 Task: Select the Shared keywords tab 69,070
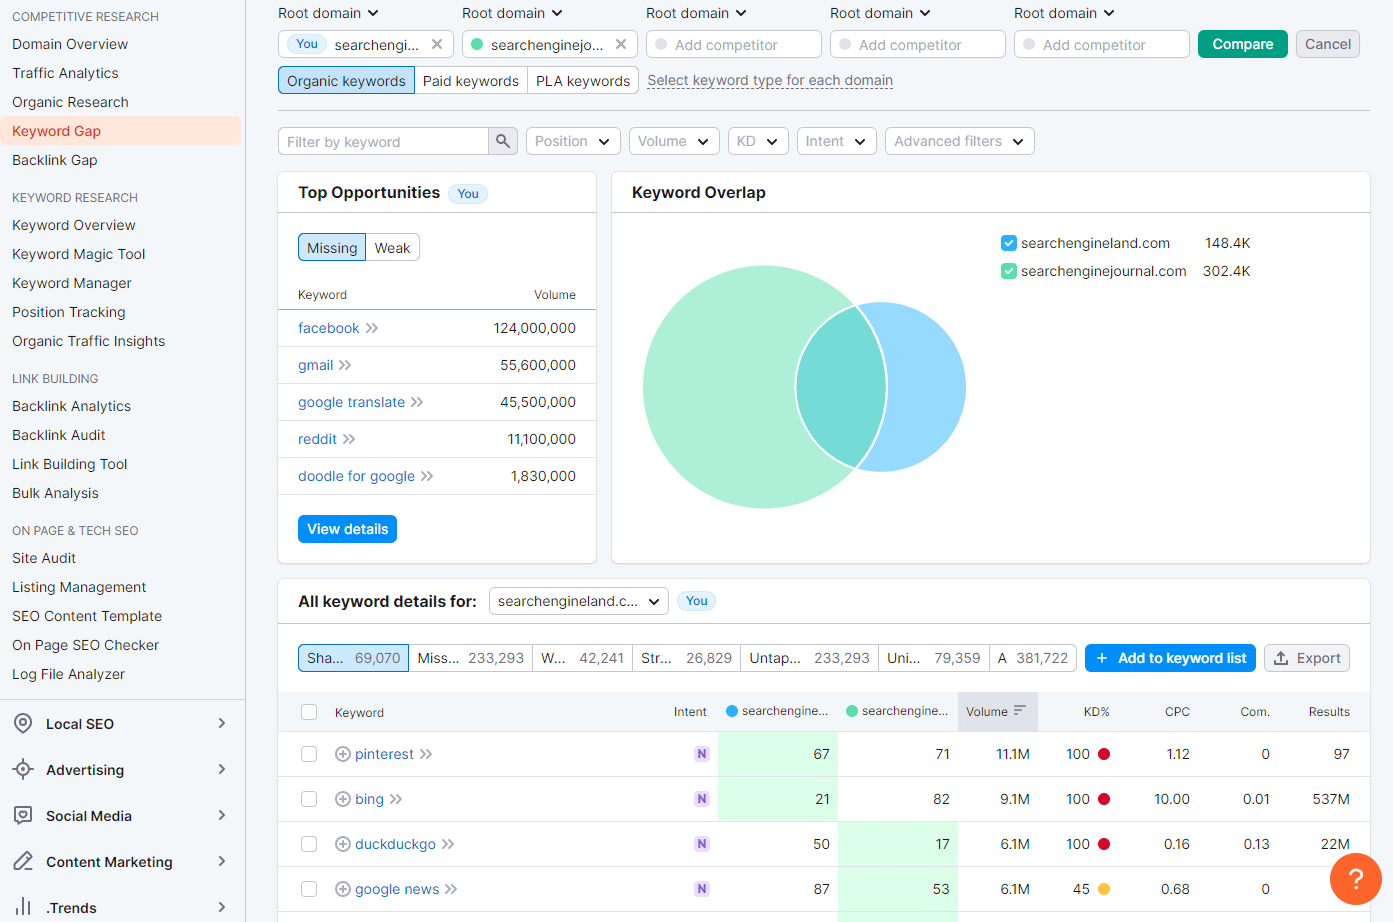pos(353,658)
